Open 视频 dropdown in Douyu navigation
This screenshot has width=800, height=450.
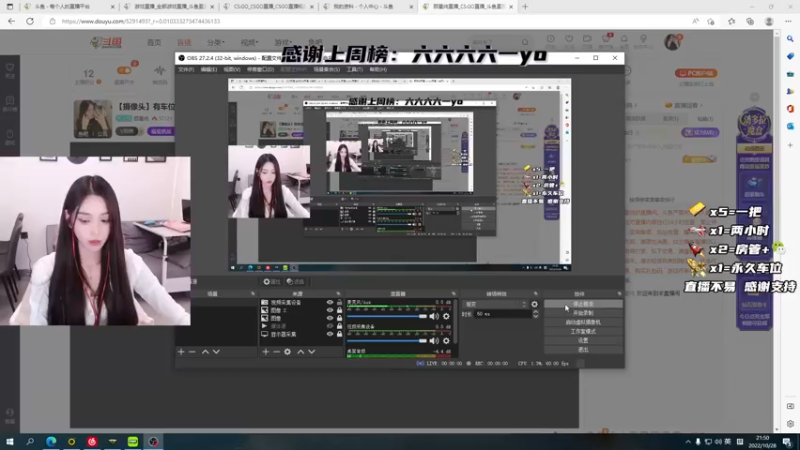249,42
